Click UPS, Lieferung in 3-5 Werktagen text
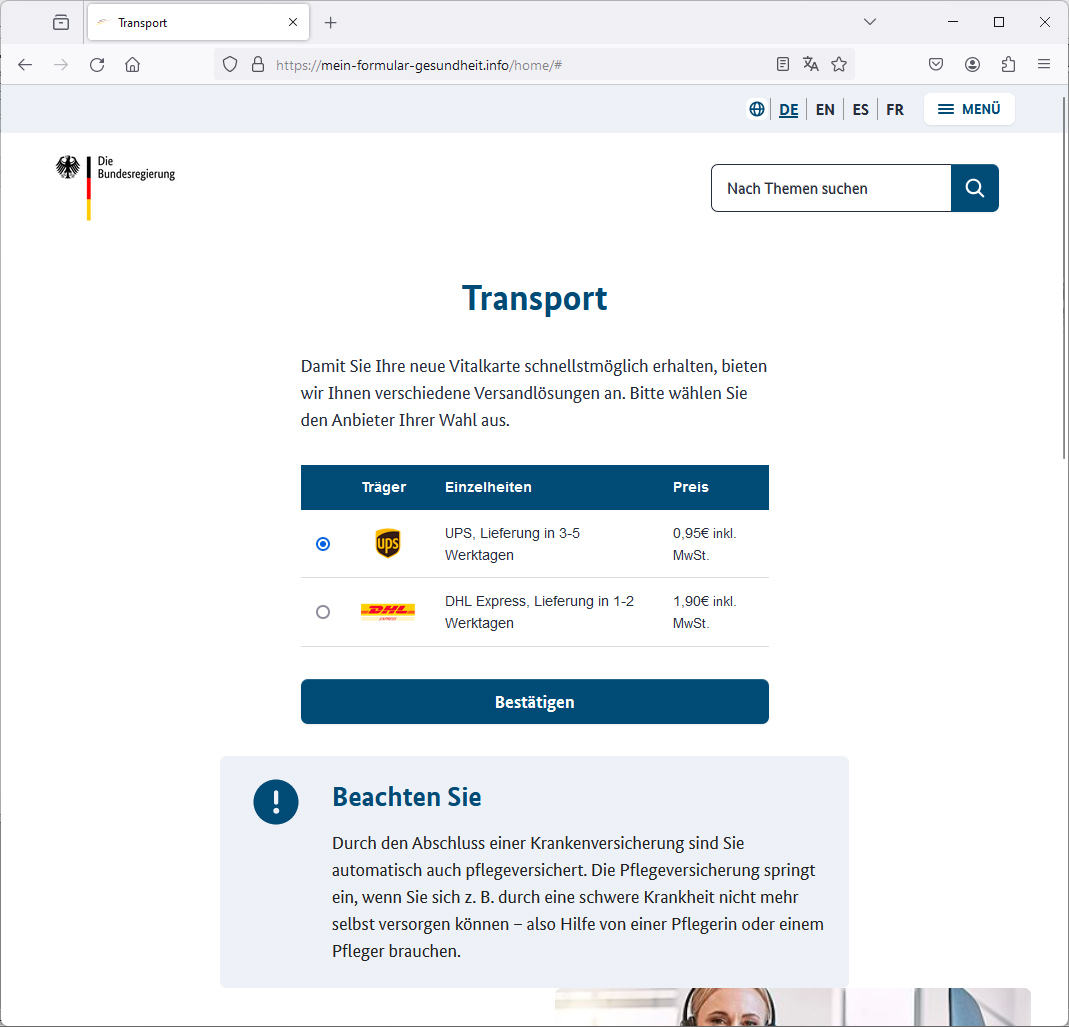 (x=513, y=544)
